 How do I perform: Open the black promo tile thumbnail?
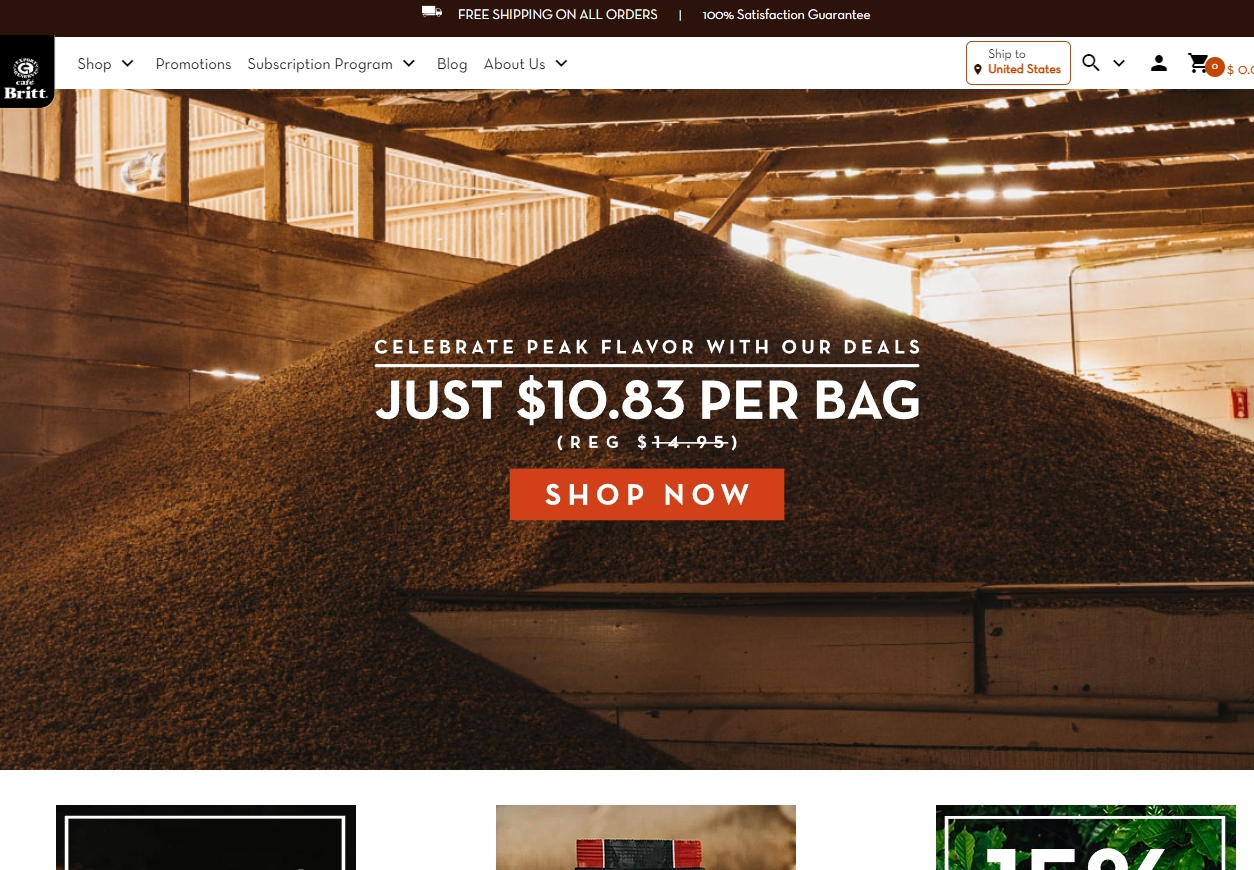tap(206, 837)
